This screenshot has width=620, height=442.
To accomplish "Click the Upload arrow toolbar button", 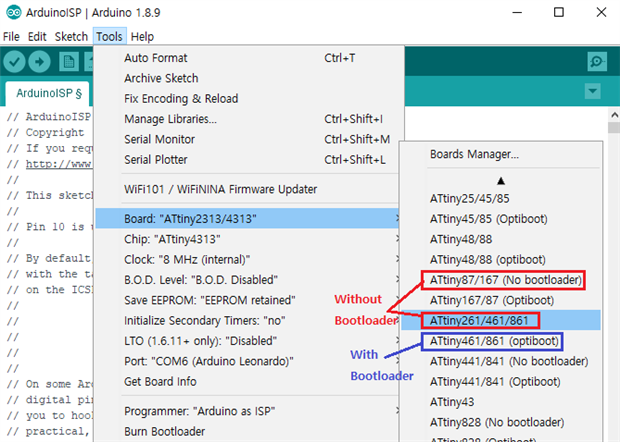I will pyautogui.click(x=39, y=62).
